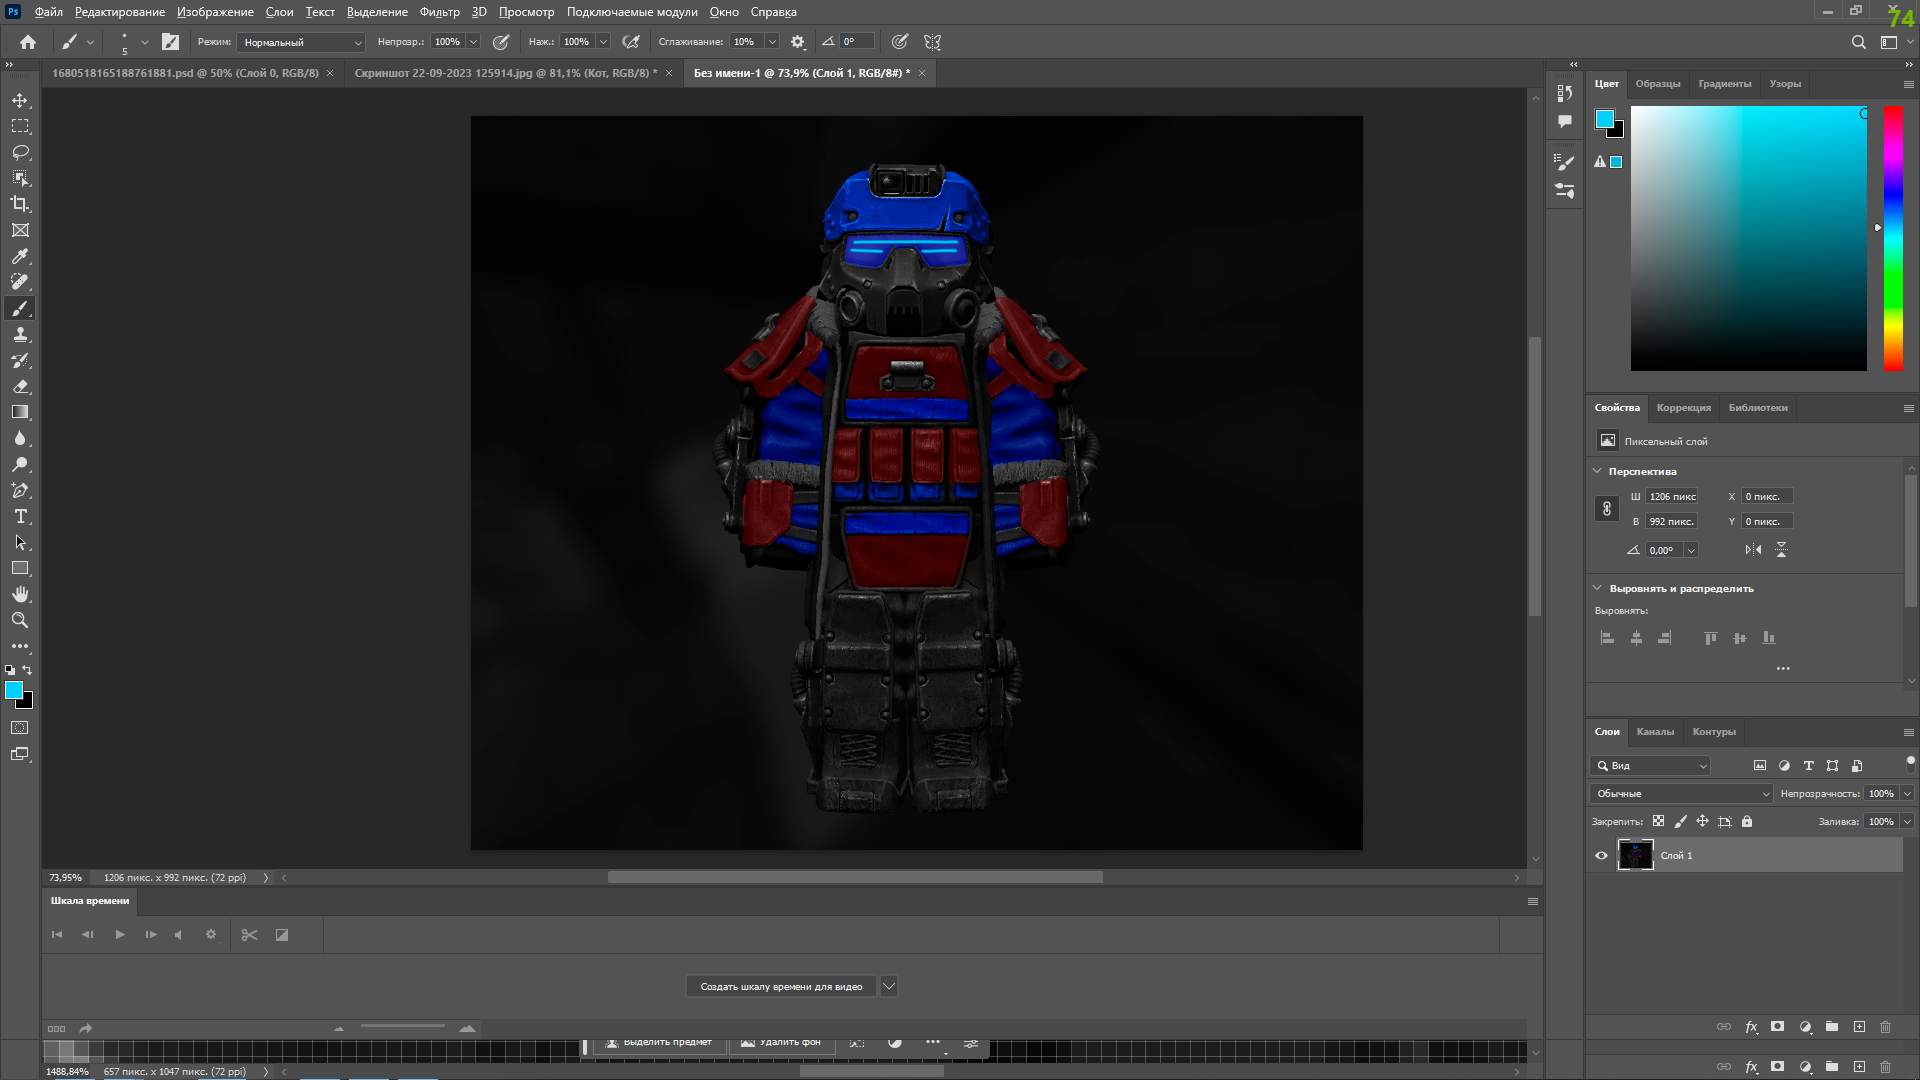Image resolution: width=1920 pixels, height=1080 pixels.
Task: Select the Clone Stamp tool
Action: click(x=20, y=334)
